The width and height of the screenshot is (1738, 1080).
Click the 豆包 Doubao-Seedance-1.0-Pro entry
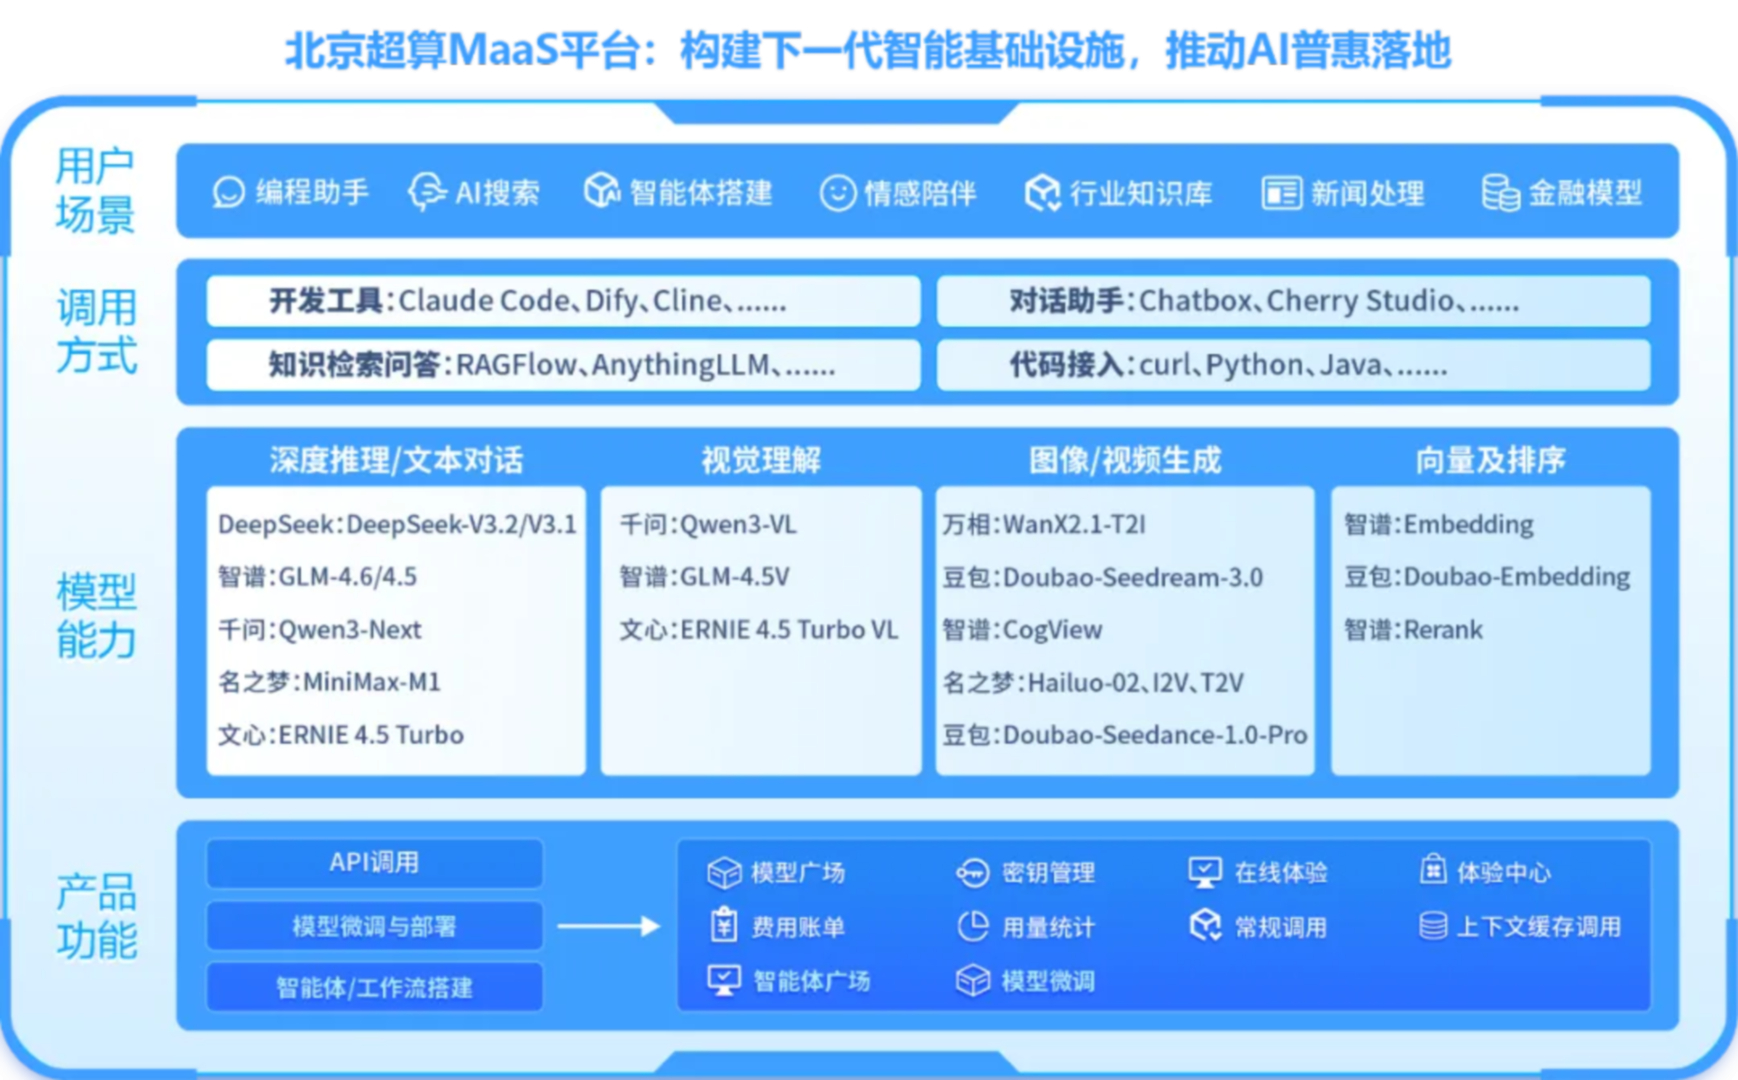1124,735
